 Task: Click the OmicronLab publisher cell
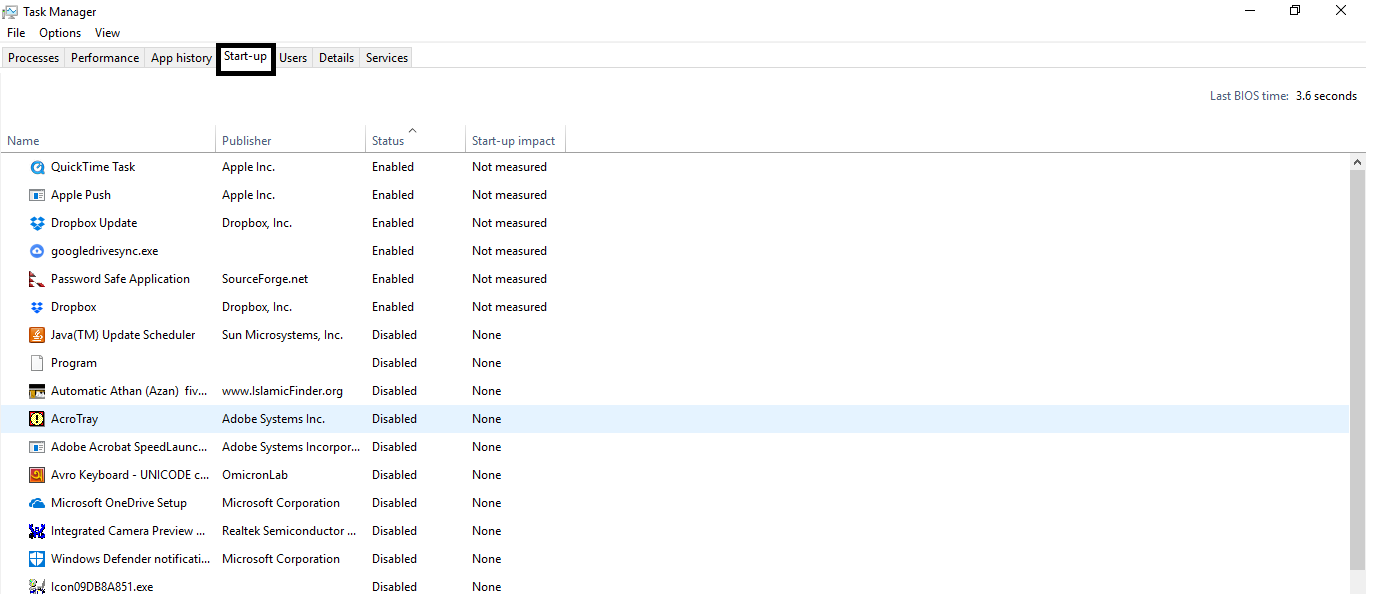tap(254, 475)
